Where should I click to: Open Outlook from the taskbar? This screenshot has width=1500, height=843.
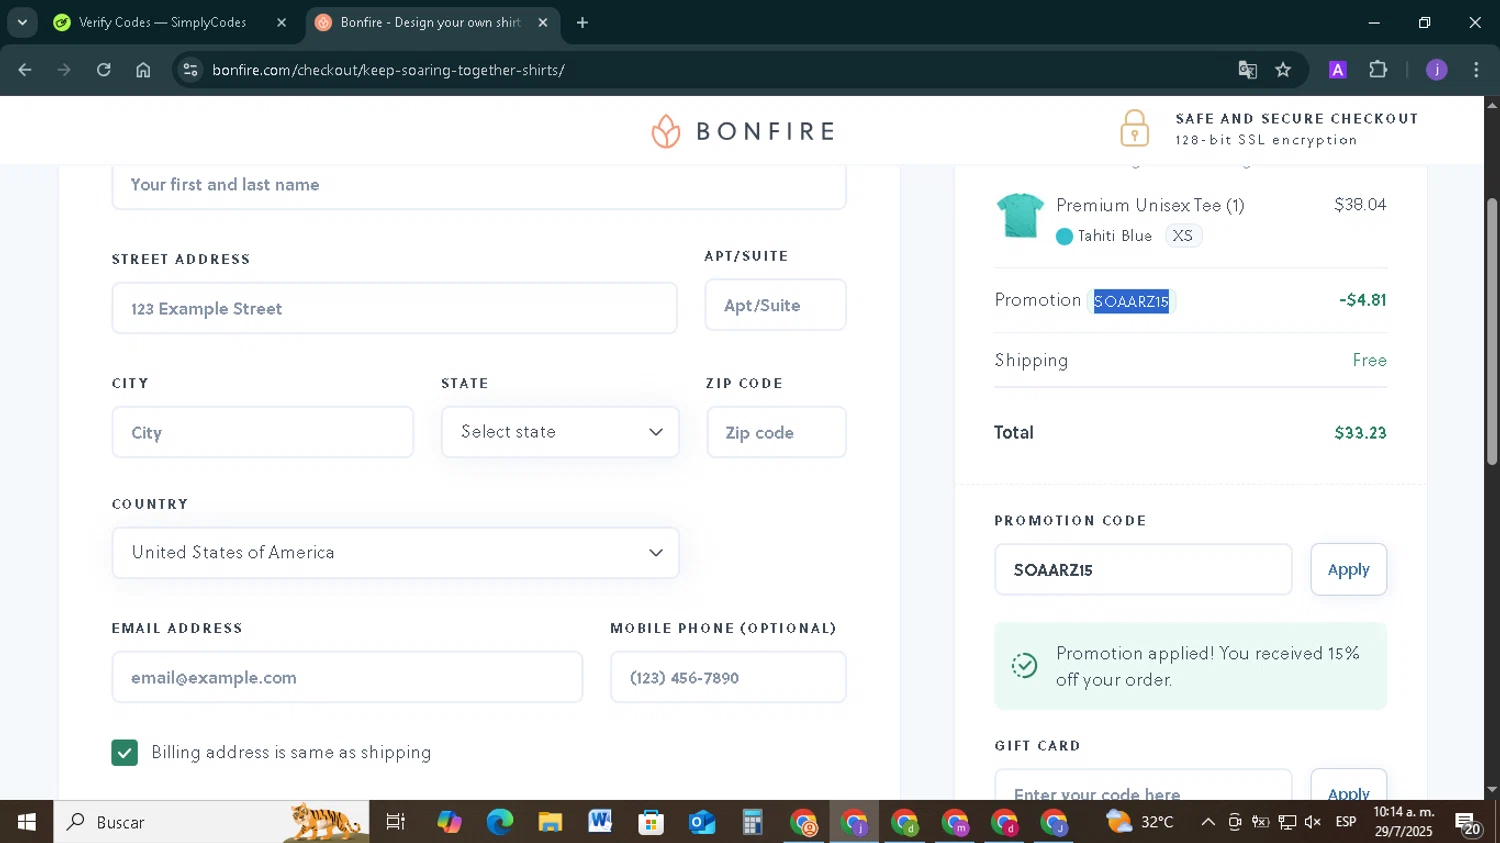coord(702,822)
